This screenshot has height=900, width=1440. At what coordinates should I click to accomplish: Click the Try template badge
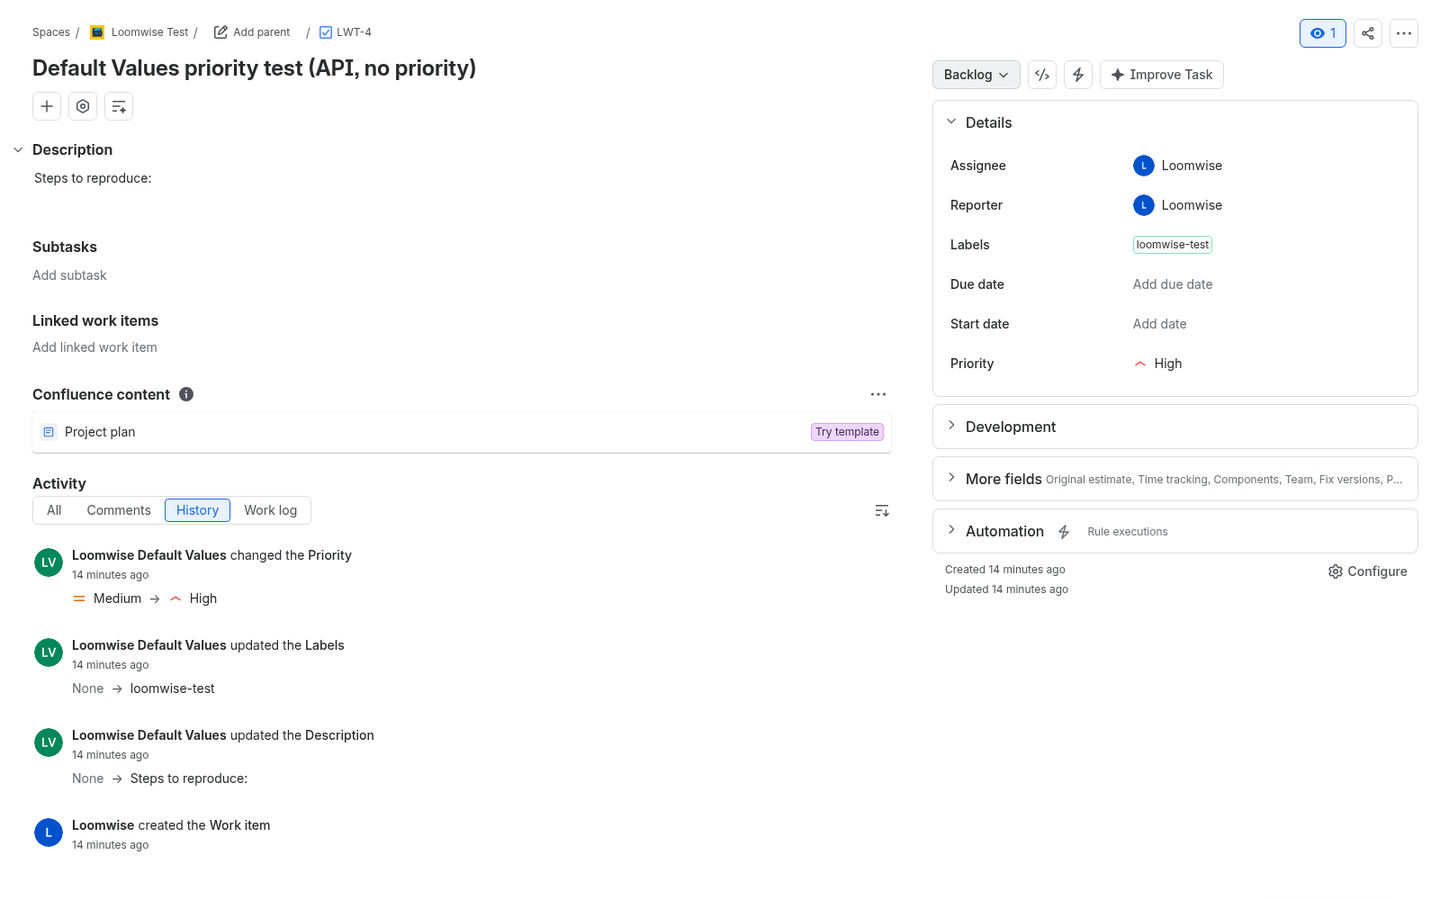click(x=847, y=432)
